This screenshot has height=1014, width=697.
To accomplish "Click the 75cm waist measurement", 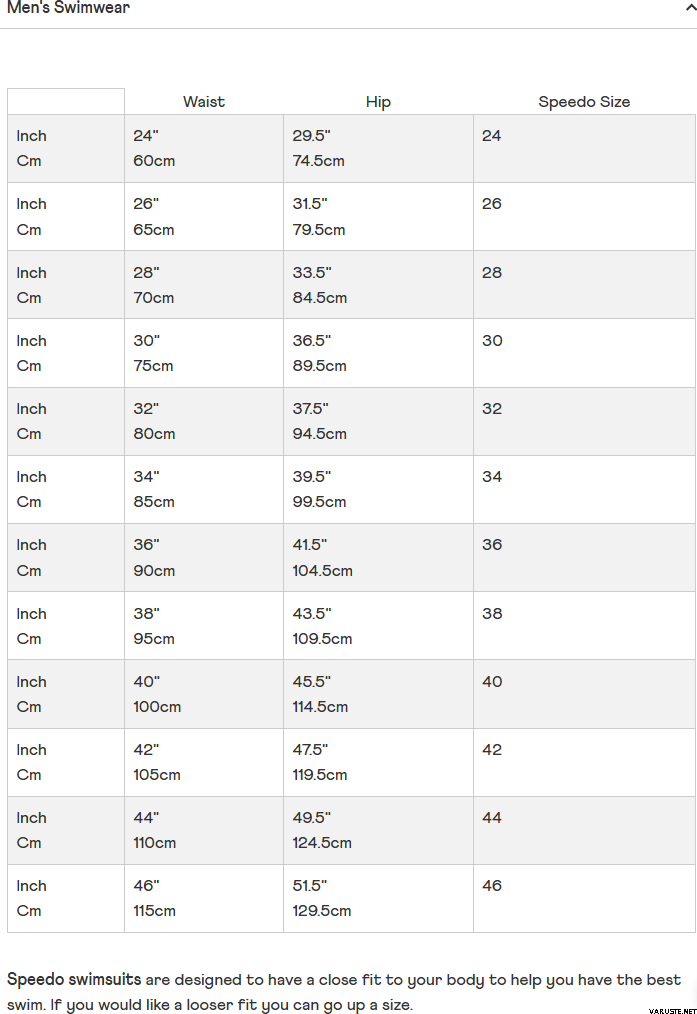I will click(153, 366).
